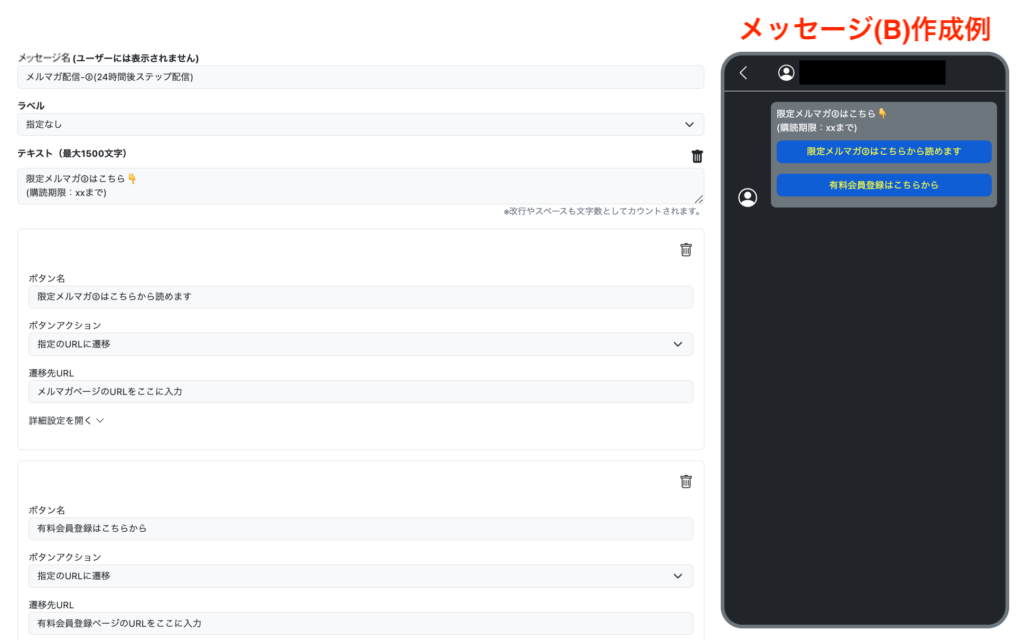Click 遷移先URL field for メルマガページ
The height and width of the screenshot is (640, 1024).
(360, 392)
